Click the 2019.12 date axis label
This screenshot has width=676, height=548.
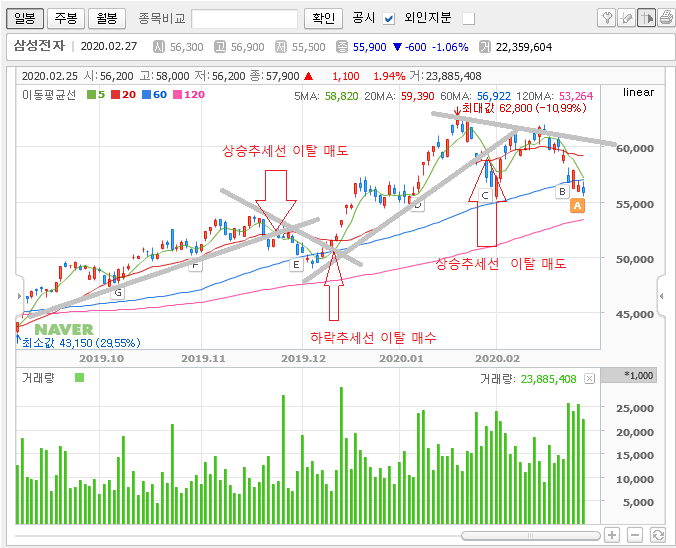point(304,358)
